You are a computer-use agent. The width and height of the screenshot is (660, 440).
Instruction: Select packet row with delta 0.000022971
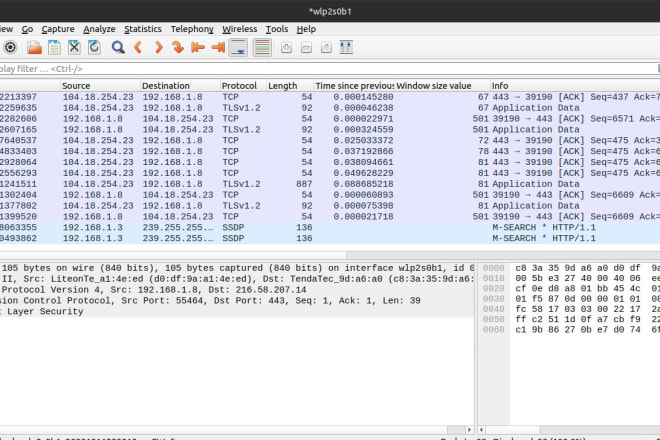[330, 119]
